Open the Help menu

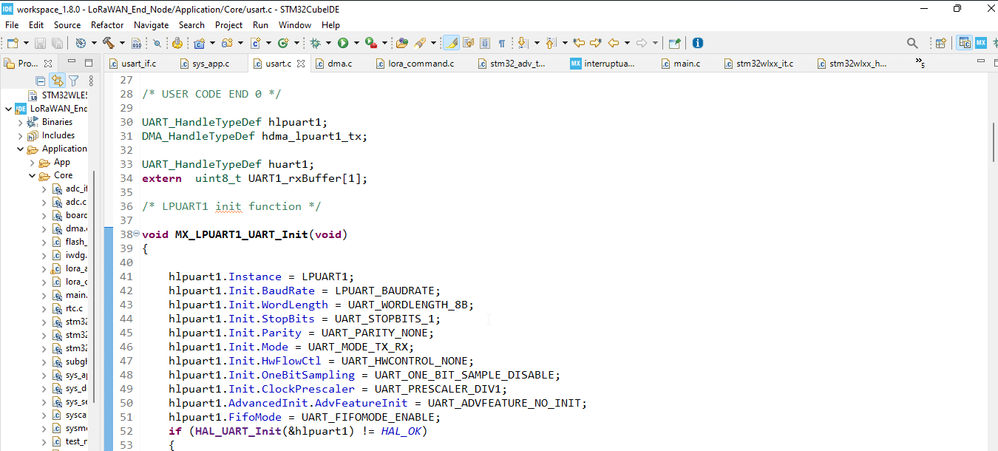(x=330, y=25)
